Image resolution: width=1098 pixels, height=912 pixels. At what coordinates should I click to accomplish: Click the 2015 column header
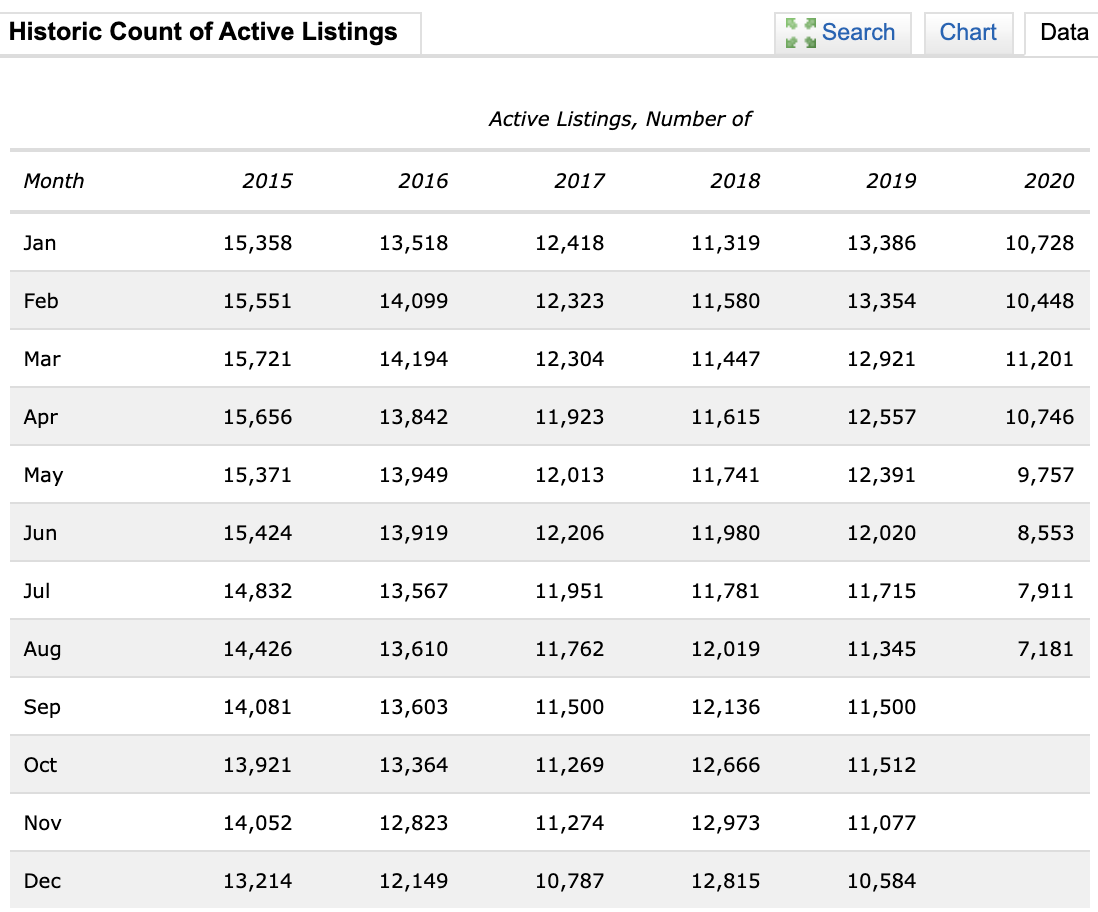click(267, 181)
